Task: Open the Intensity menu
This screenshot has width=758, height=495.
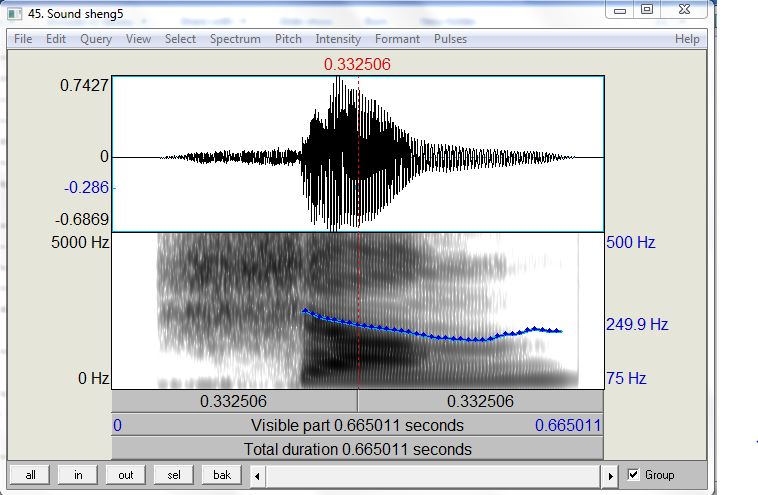Action: (338, 39)
